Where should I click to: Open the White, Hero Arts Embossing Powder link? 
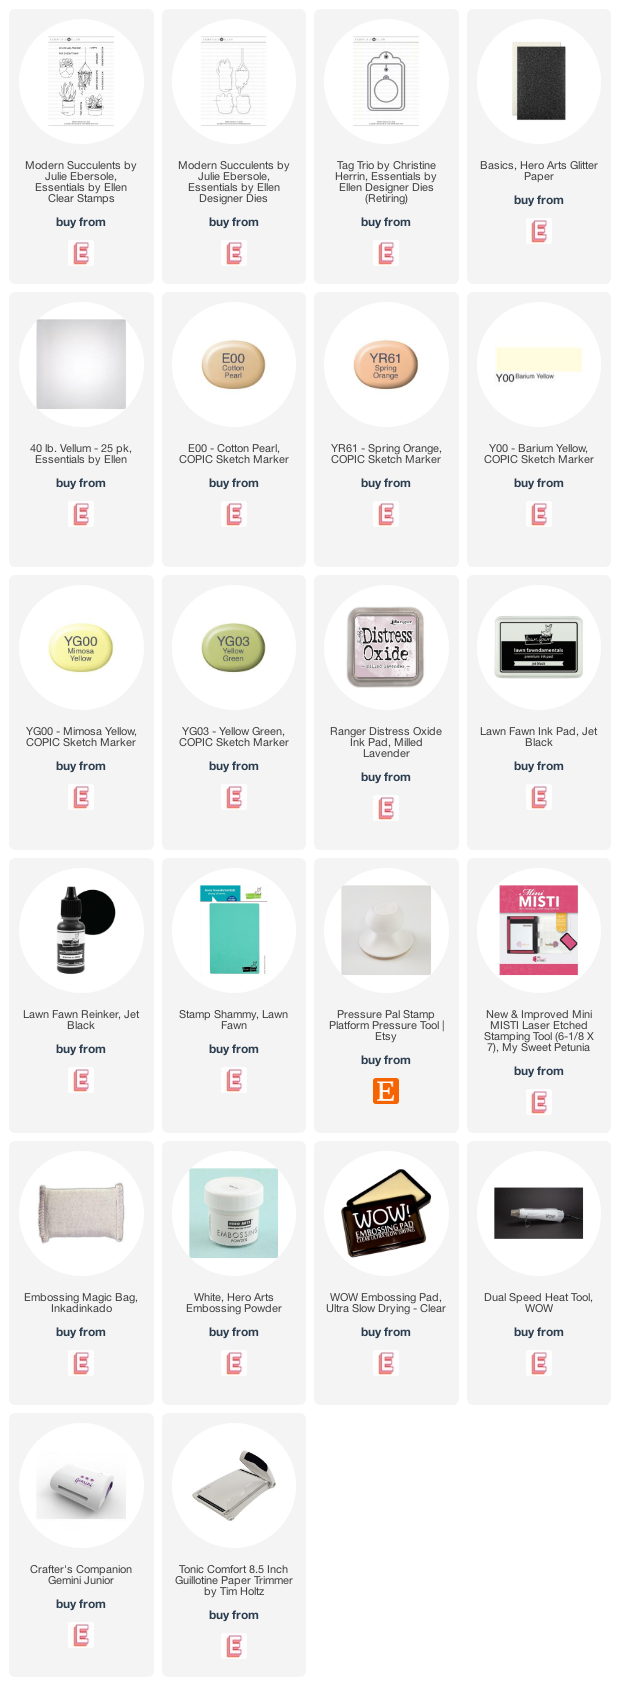pyautogui.click(x=234, y=1303)
